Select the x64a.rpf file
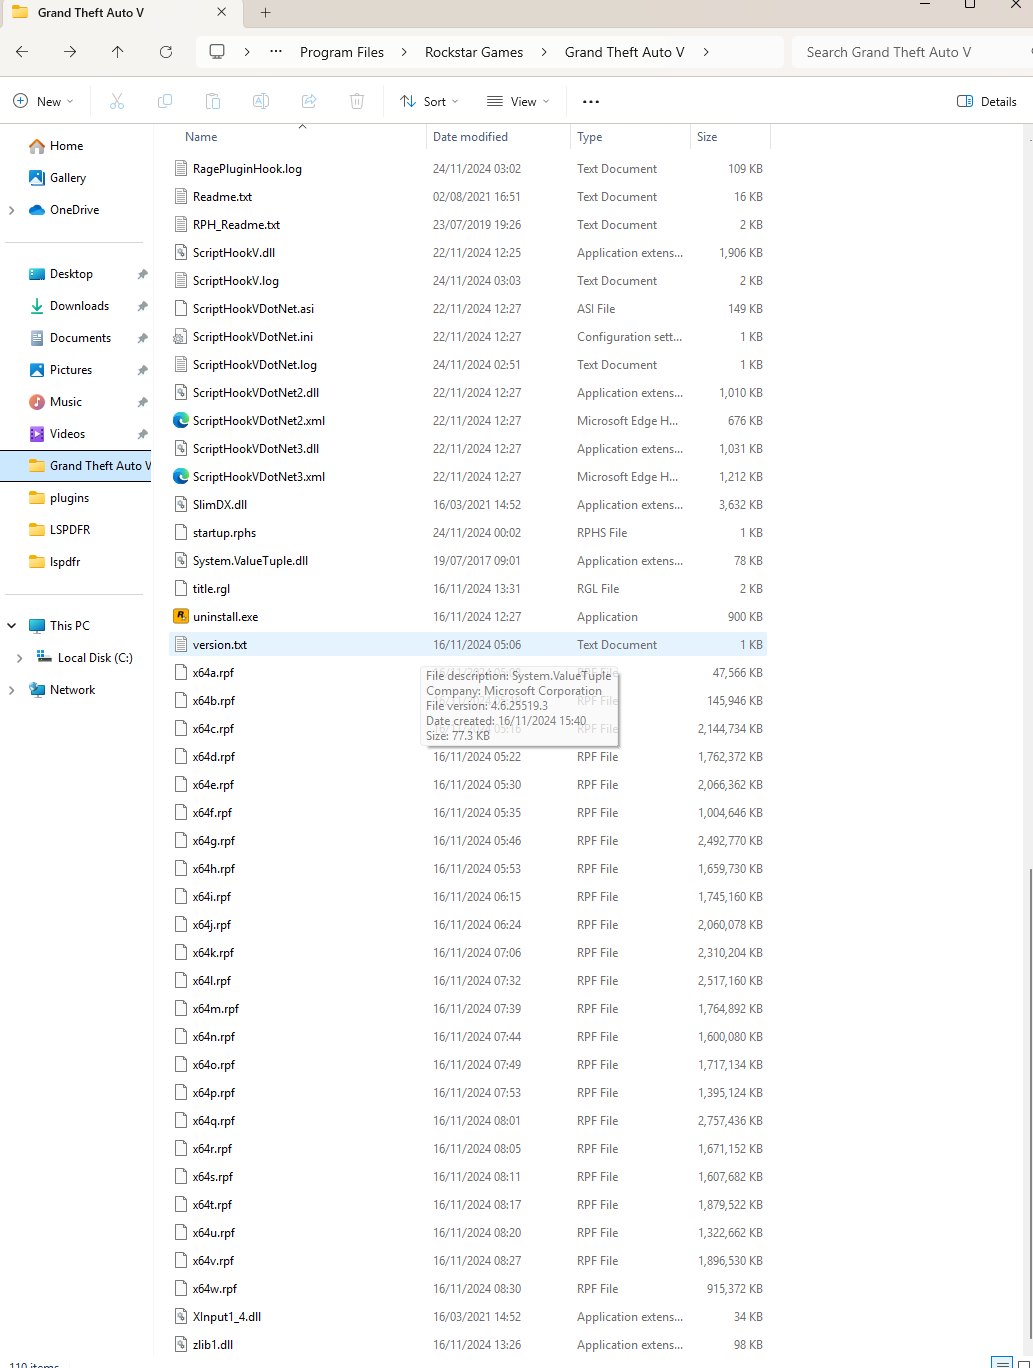Image resolution: width=1033 pixels, height=1368 pixels. [x=468, y=673]
